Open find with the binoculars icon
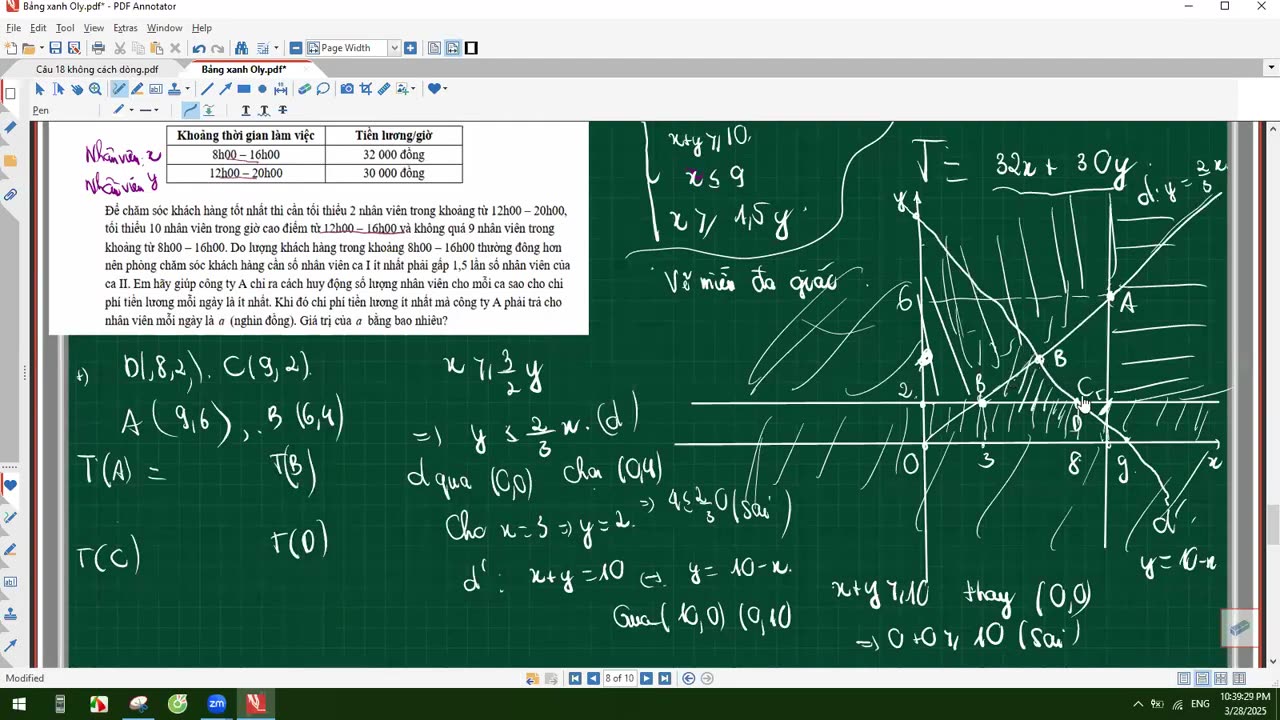The width and height of the screenshot is (1280, 720). (x=241, y=48)
